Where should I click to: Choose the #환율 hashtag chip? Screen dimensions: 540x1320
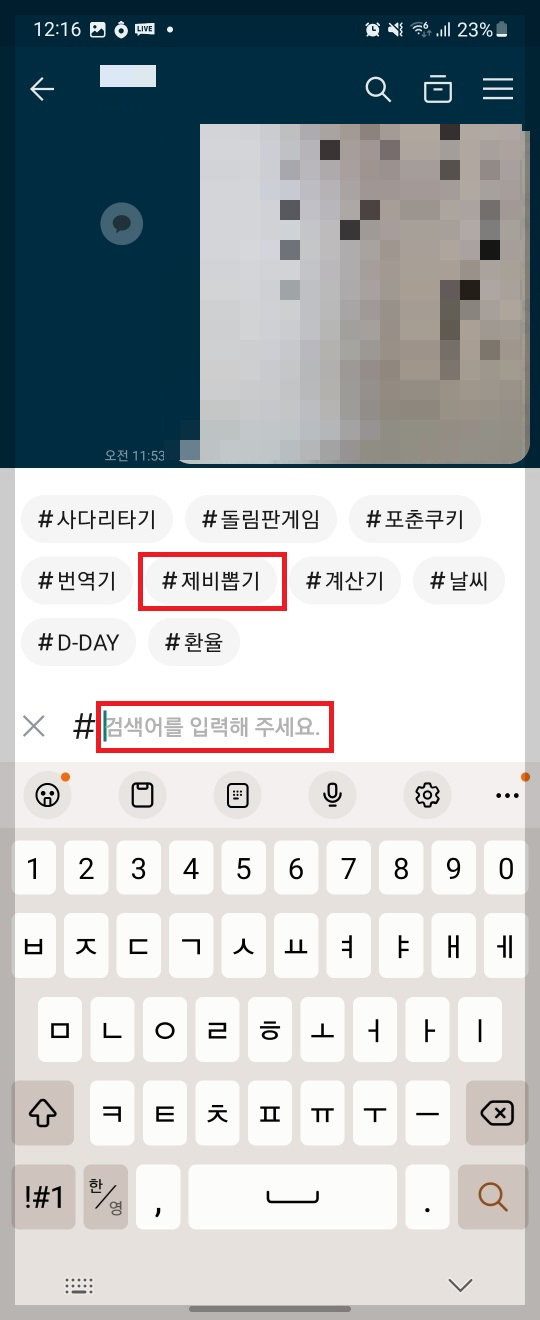(194, 642)
